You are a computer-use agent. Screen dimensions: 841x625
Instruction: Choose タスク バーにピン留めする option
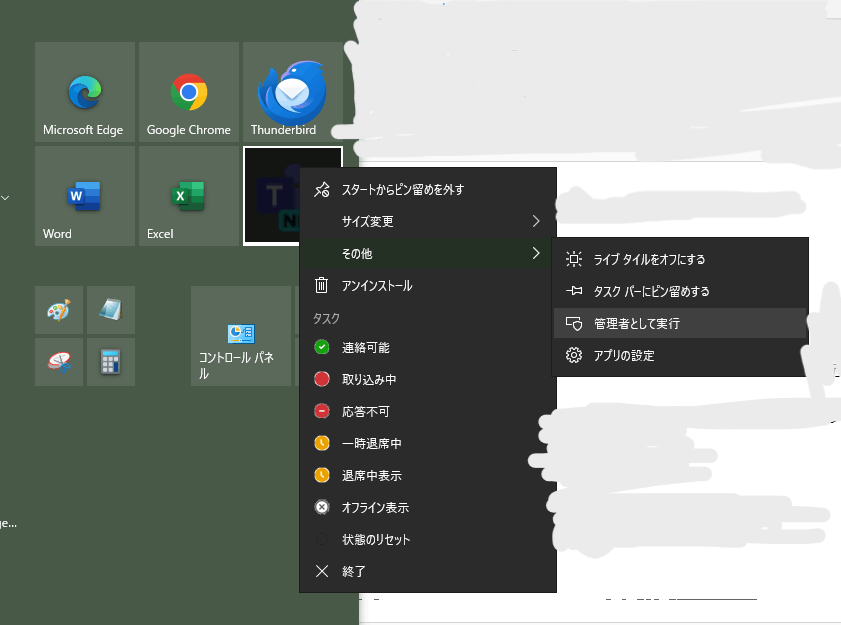(680, 291)
